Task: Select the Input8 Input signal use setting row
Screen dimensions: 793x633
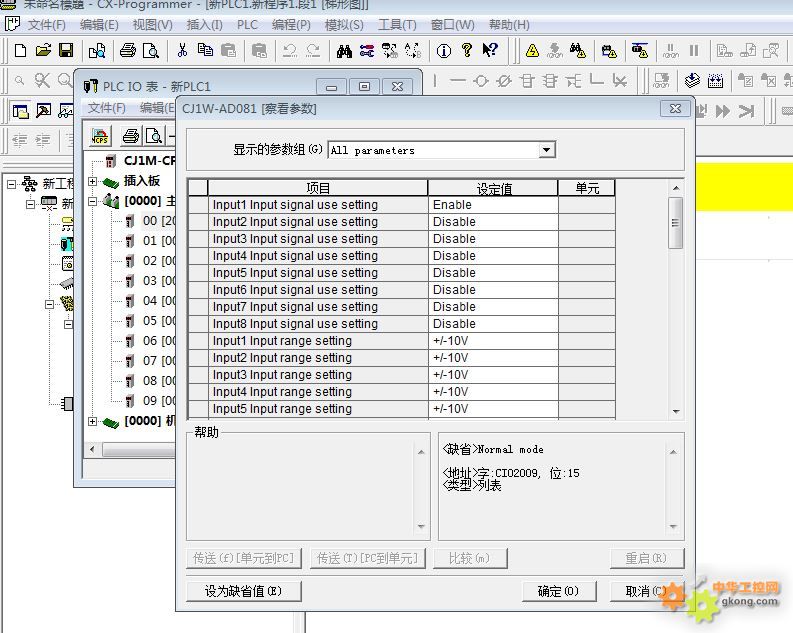Action: tap(402, 324)
